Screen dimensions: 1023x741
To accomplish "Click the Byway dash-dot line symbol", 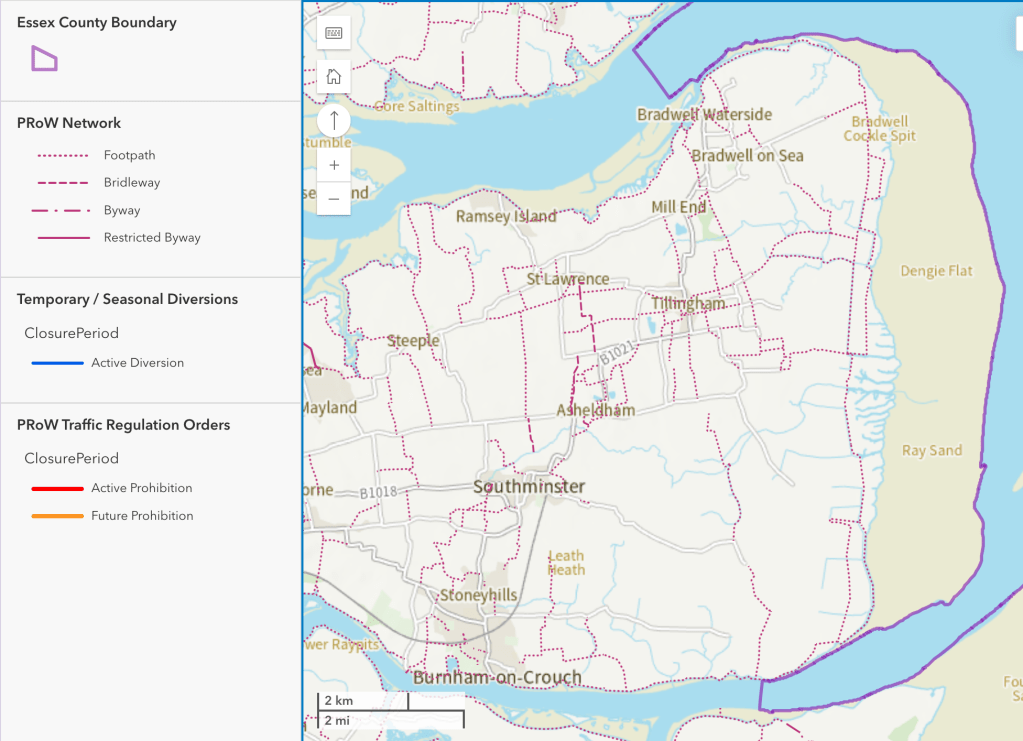I will pyautogui.click(x=62, y=211).
